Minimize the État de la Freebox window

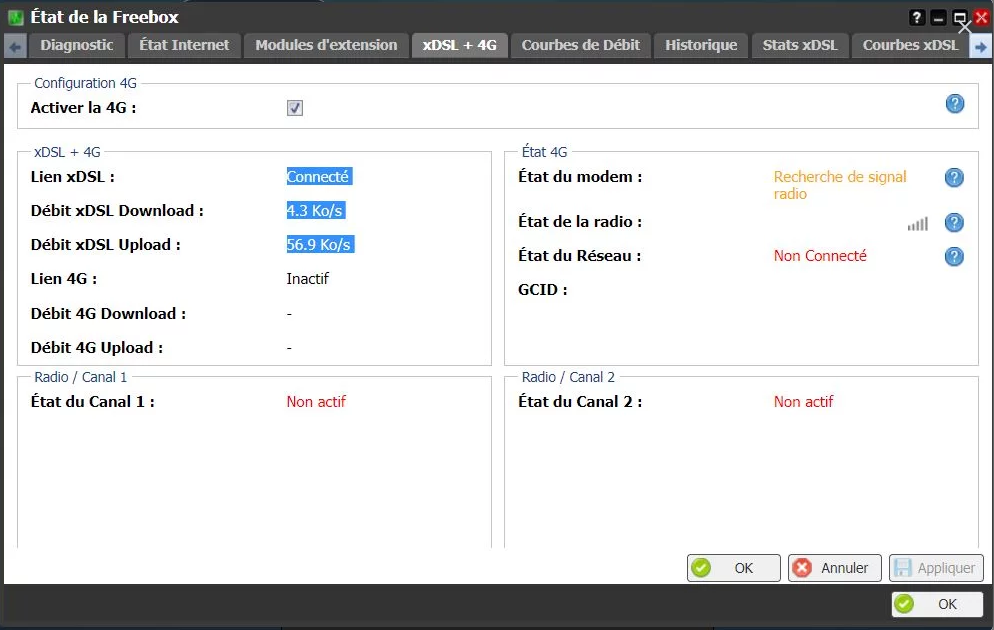(x=938, y=18)
